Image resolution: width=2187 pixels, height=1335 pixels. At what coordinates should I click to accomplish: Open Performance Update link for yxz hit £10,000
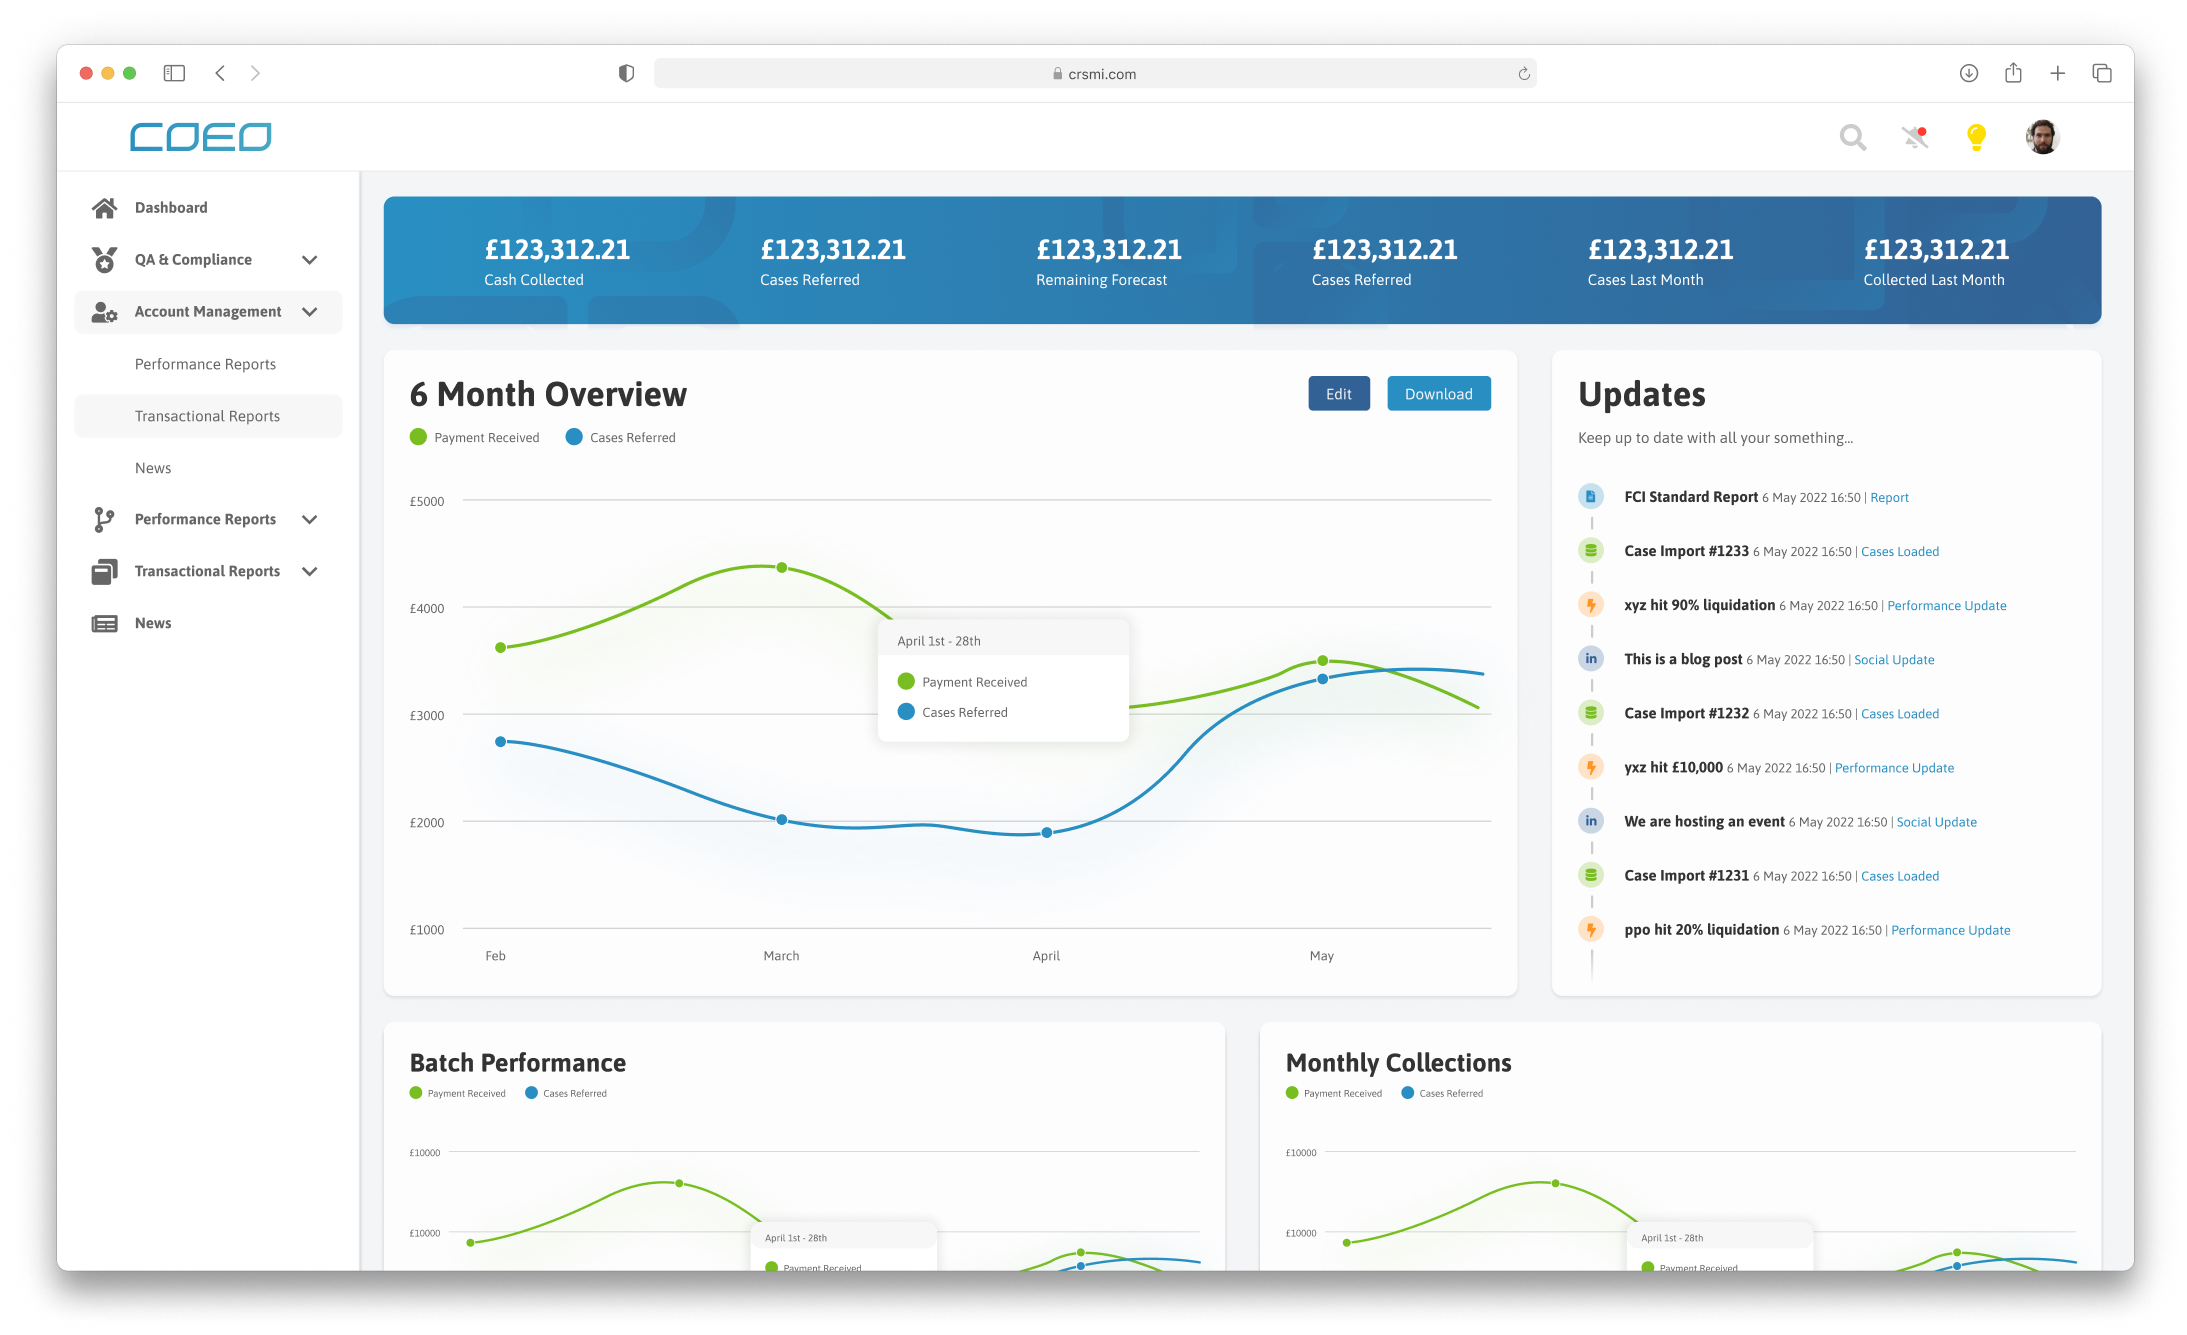tap(1893, 767)
